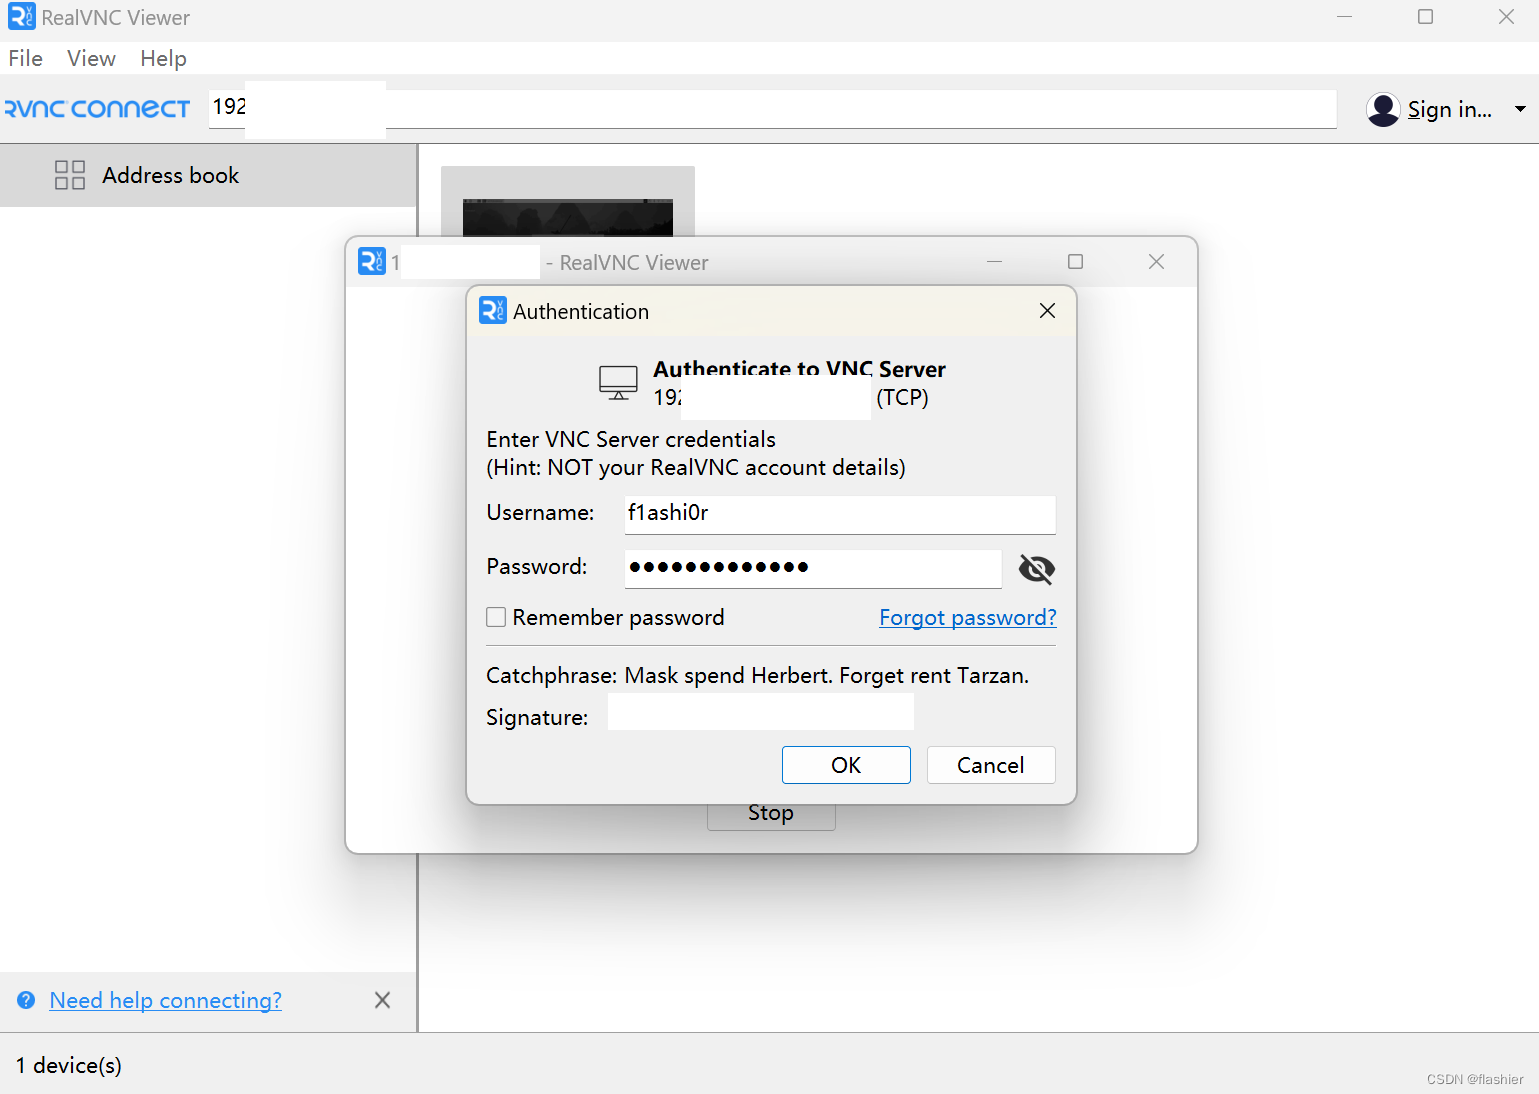Image resolution: width=1539 pixels, height=1094 pixels.
Task: Click the RVNC Connect logo
Action: pos(97,109)
